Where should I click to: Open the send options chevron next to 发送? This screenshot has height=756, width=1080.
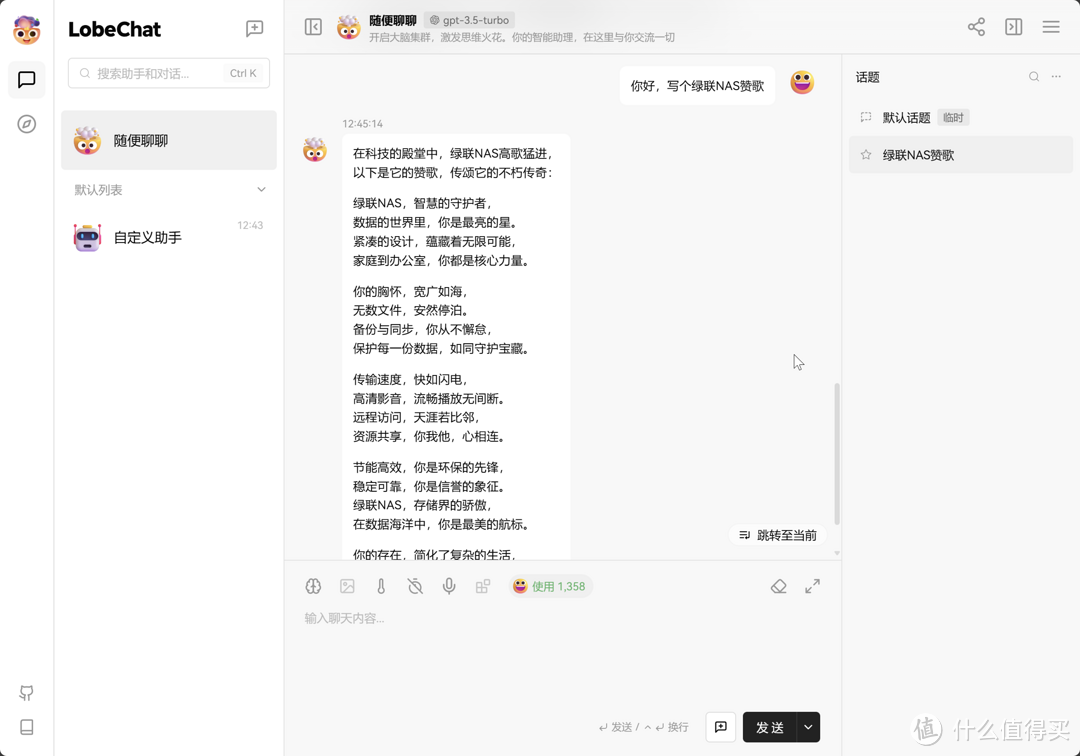click(x=806, y=727)
